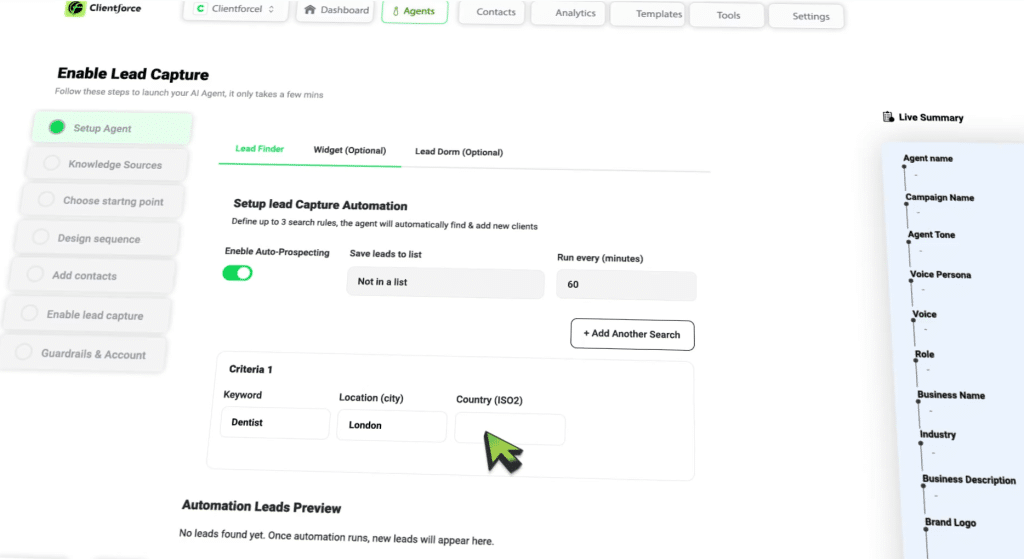Click the Live Summary clipboard icon

888,117
